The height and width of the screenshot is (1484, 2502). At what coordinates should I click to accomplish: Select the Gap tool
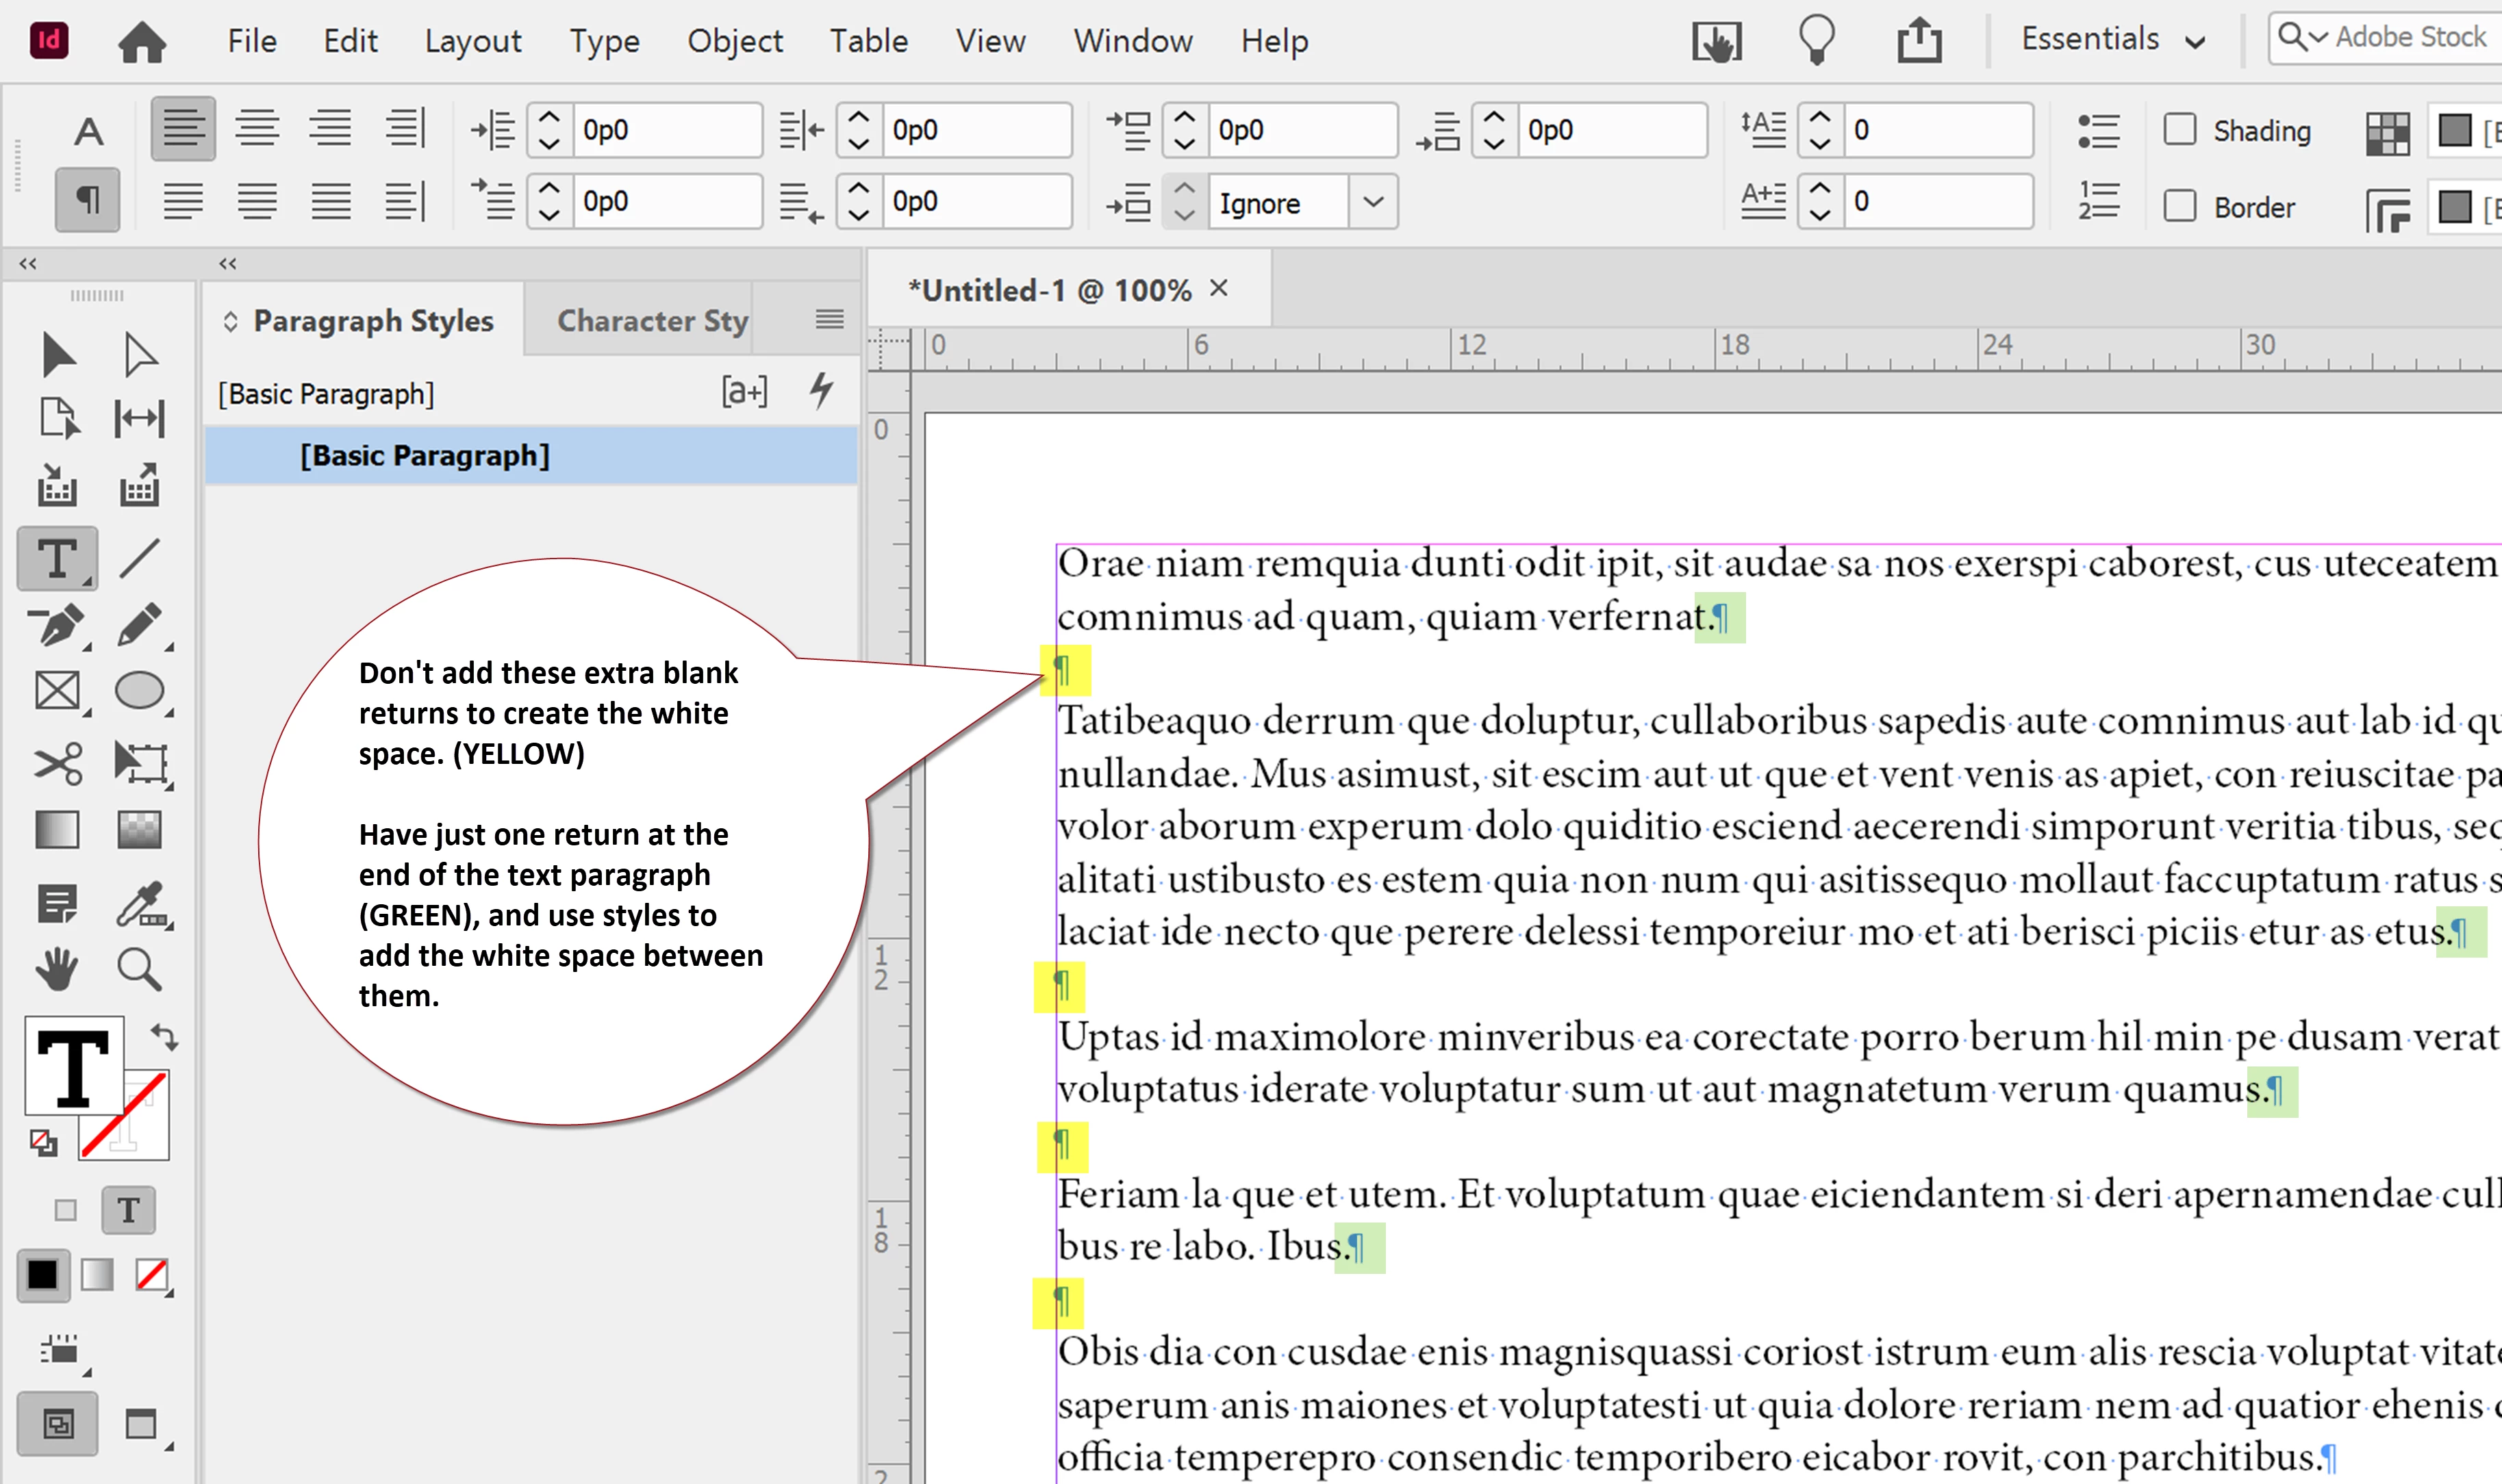pyautogui.click(x=139, y=418)
